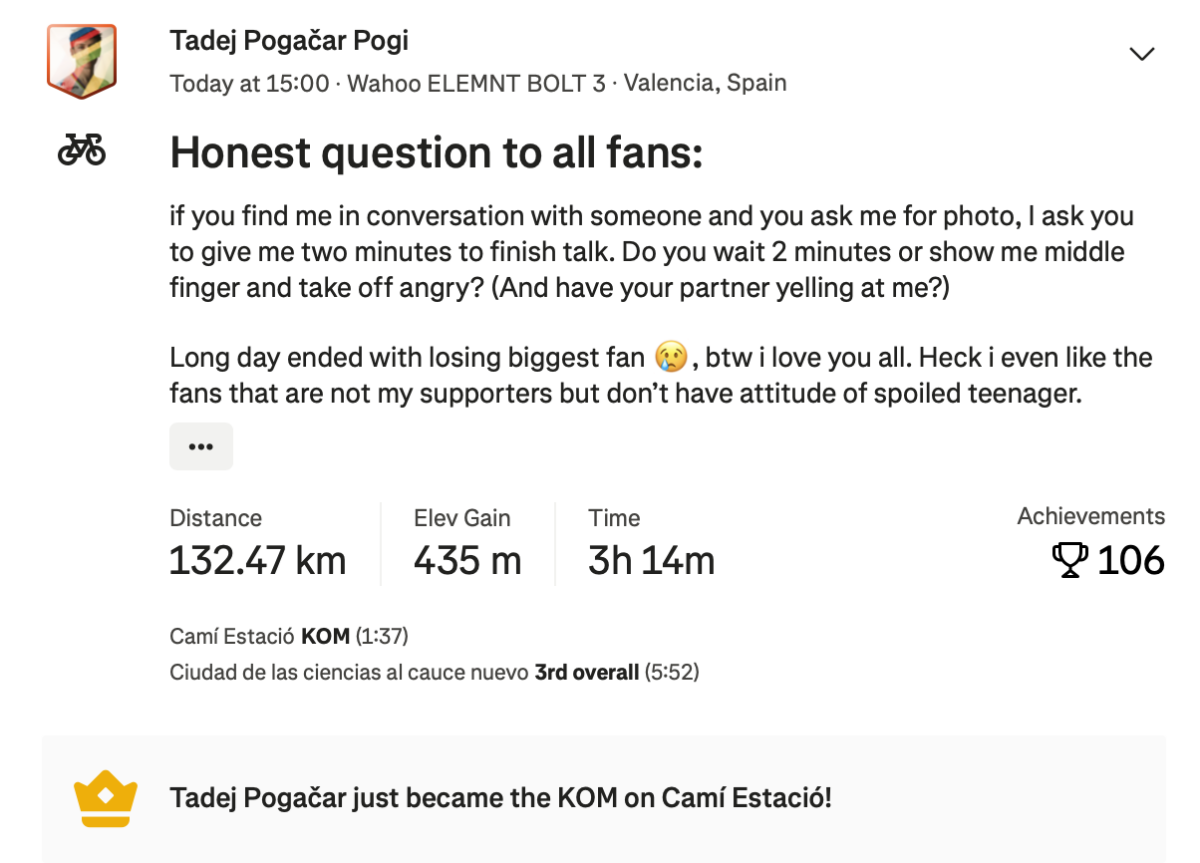Viewport: 1200px width, 863px height.
Task: Select the Distance stat label
Action: [x=215, y=518]
